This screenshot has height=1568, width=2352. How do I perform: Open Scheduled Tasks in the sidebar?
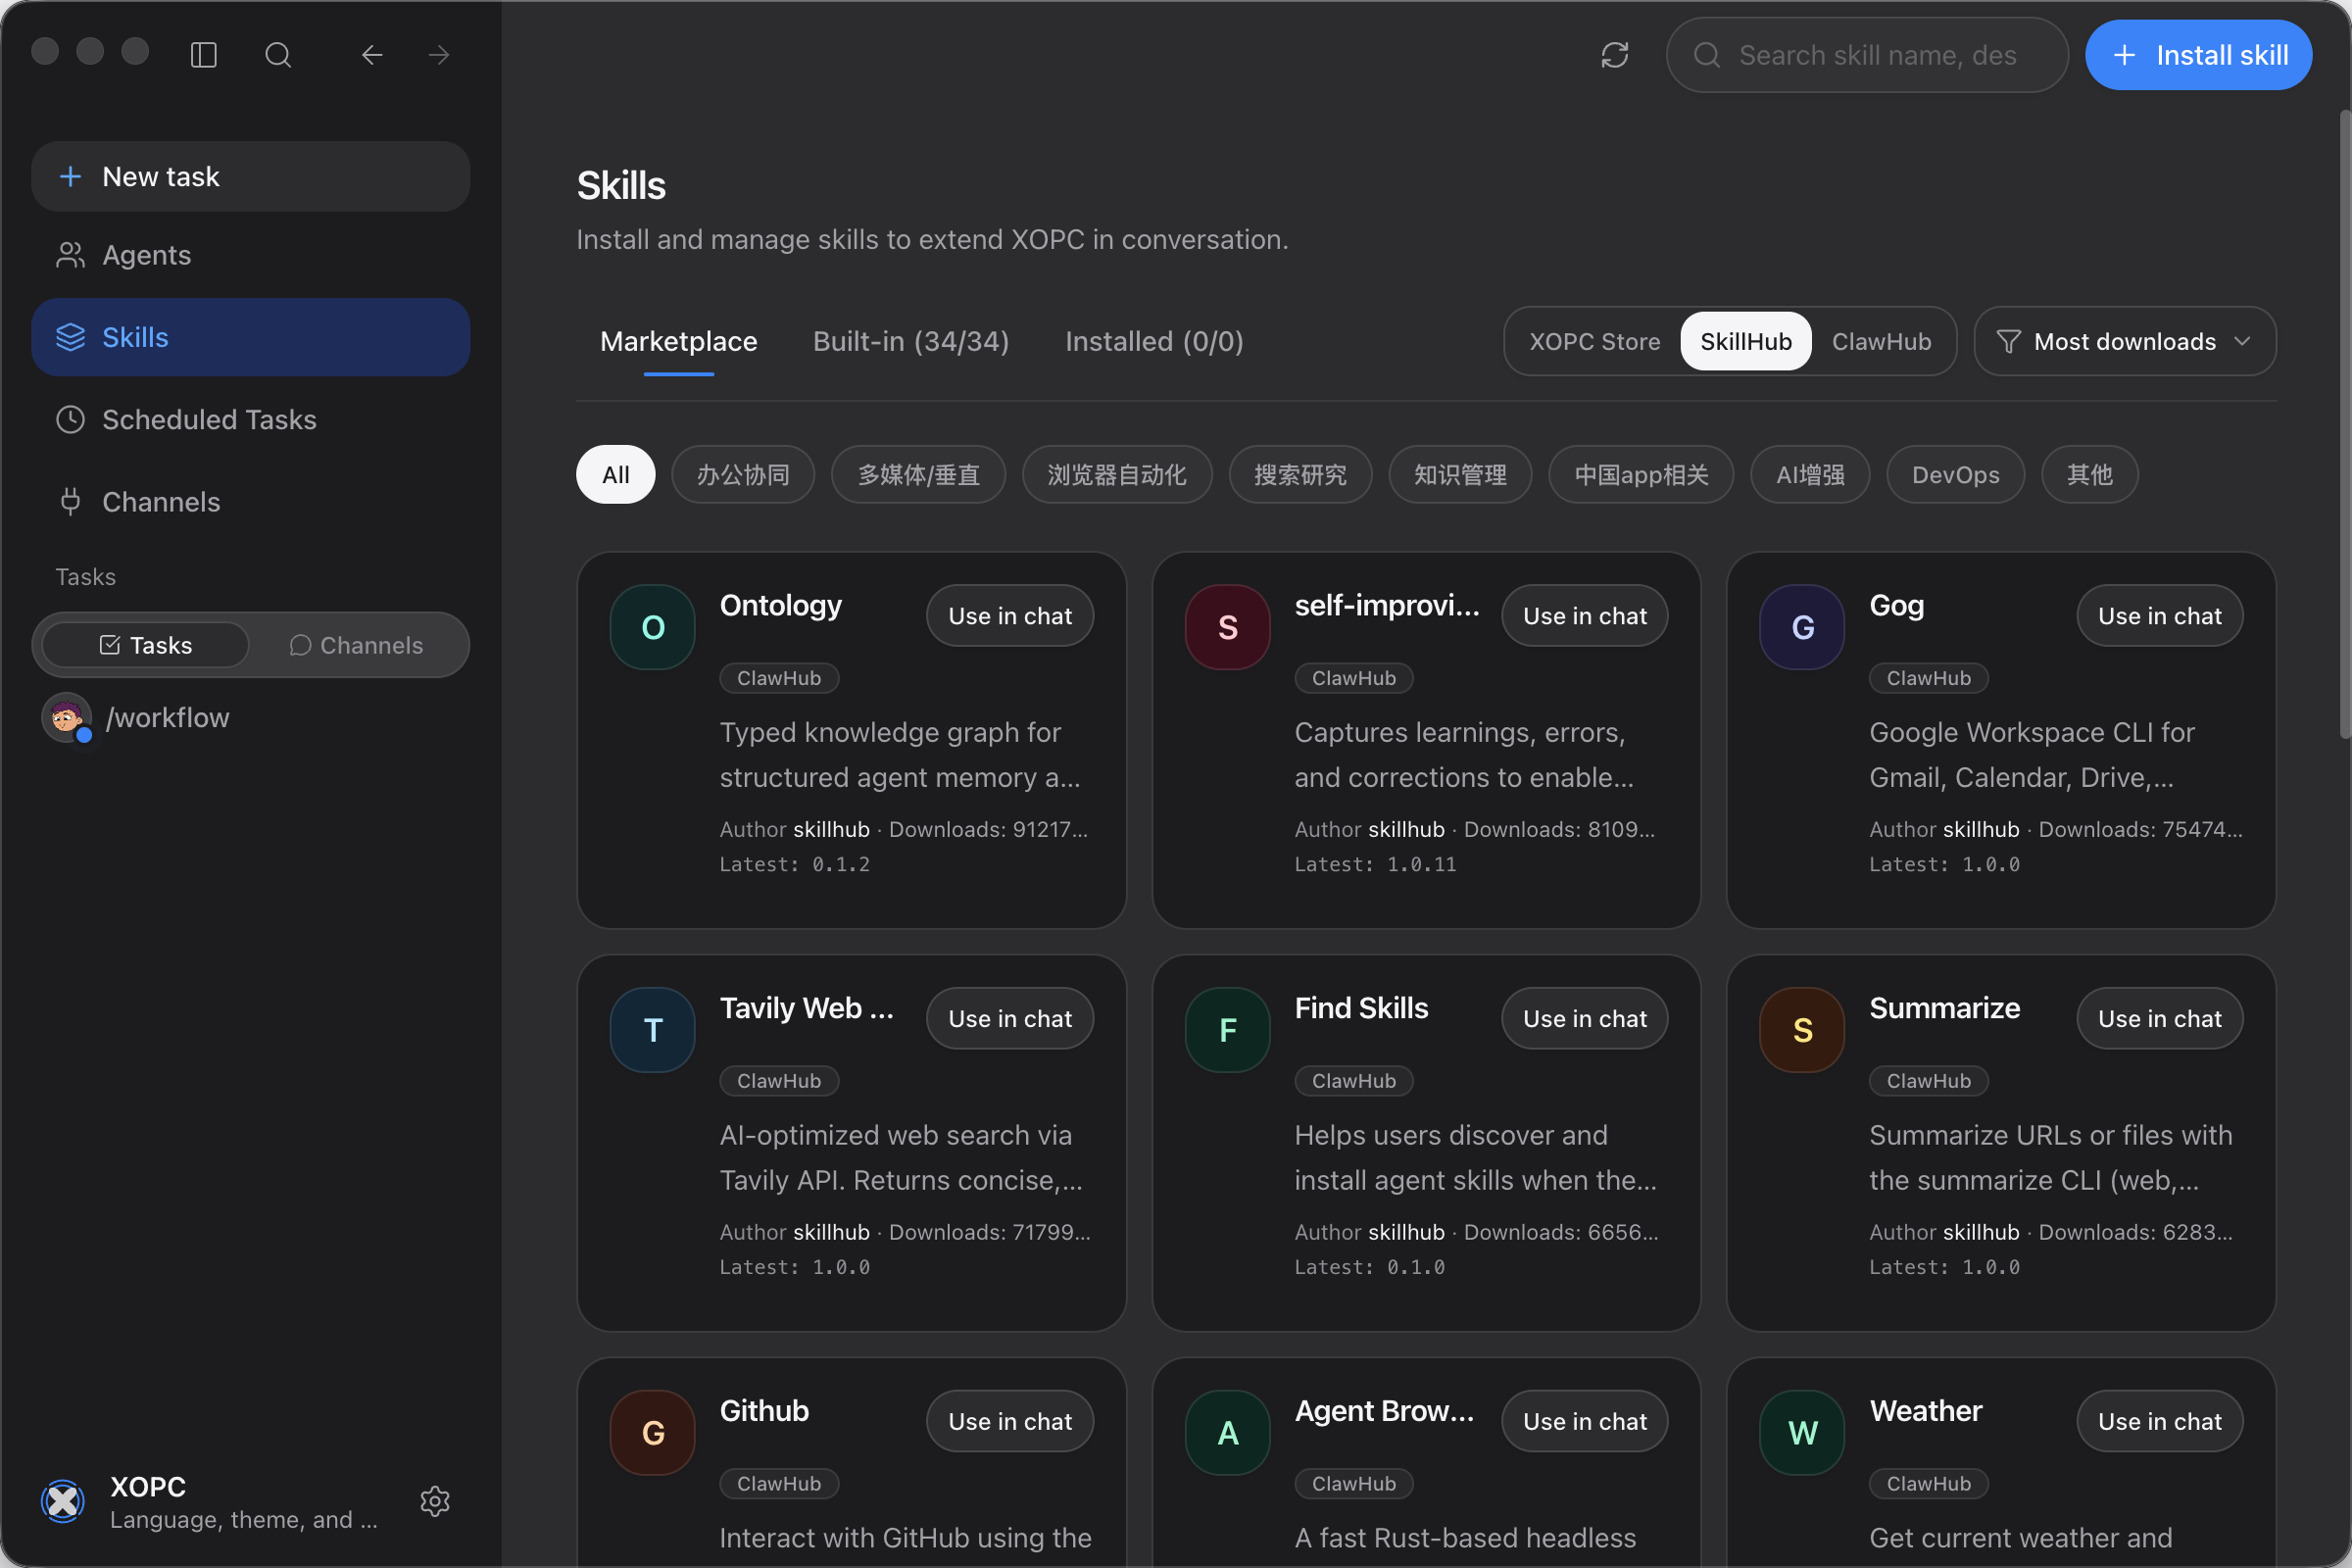click(x=251, y=419)
